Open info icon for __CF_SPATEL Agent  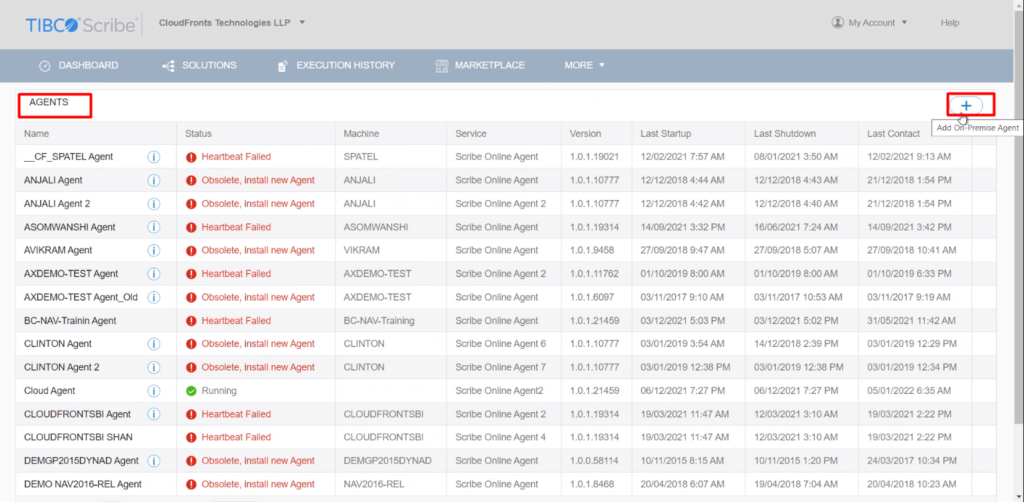[153, 157]
